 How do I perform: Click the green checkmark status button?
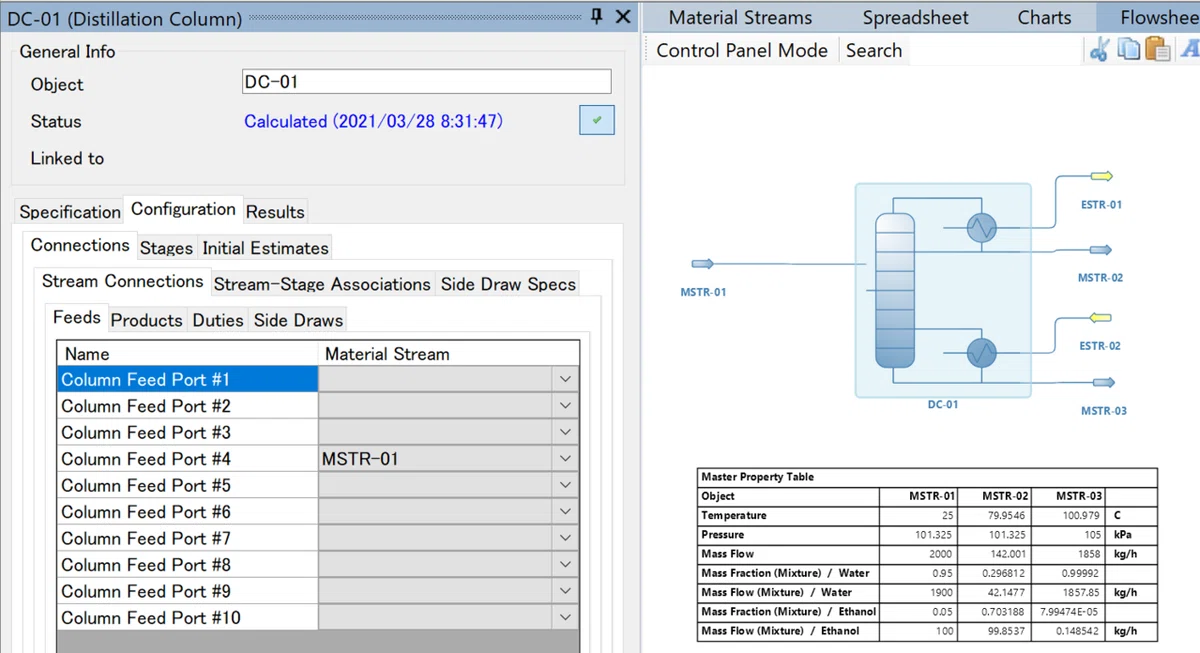[597, 121]
